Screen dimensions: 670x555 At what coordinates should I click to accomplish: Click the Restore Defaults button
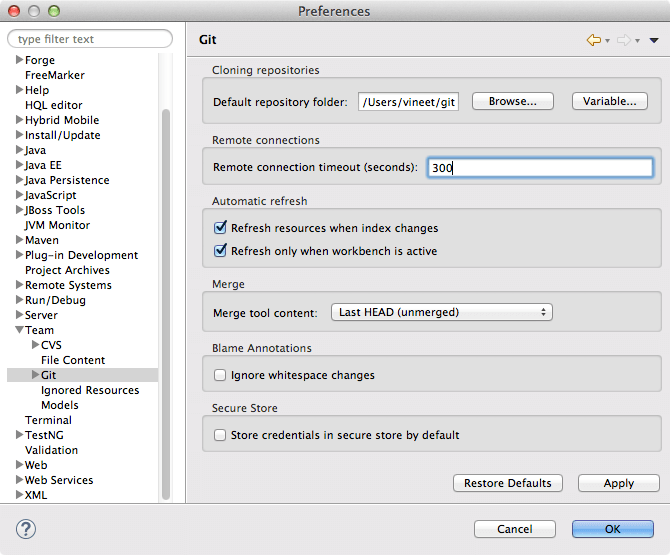point(508,483)
